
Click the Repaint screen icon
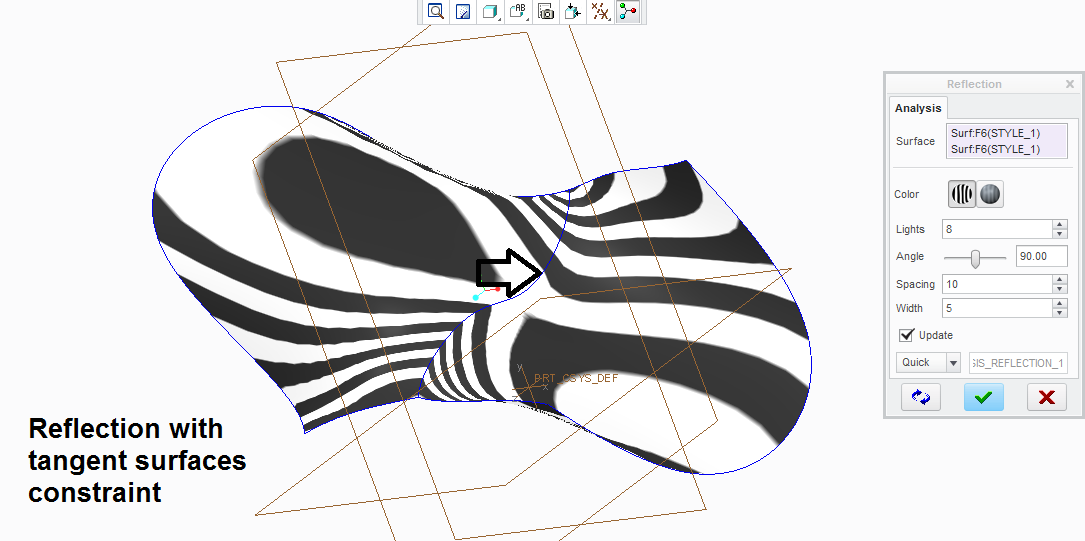(x=464, y=11)
